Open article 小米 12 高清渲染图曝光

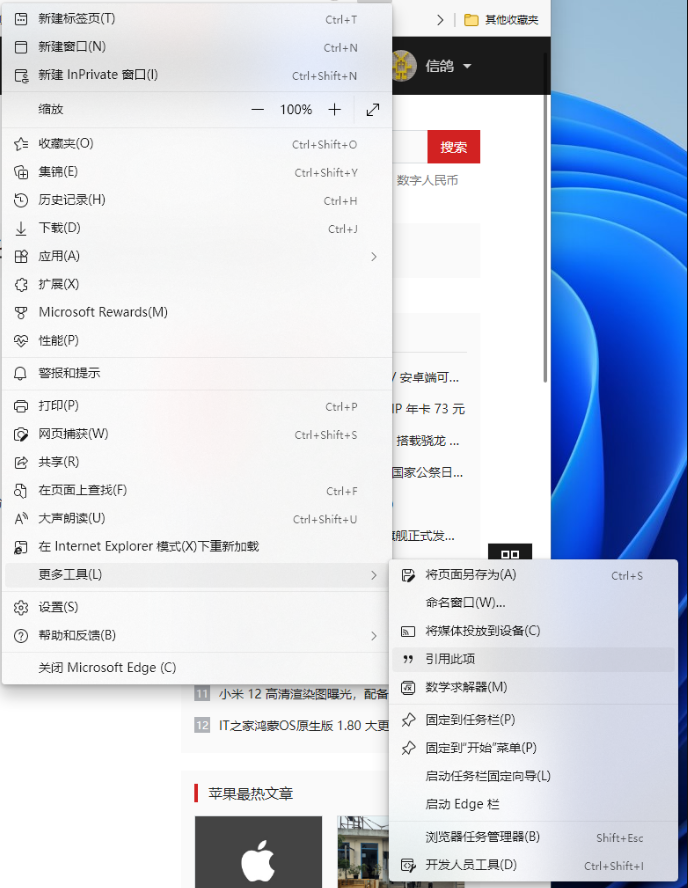coord(303,694)
